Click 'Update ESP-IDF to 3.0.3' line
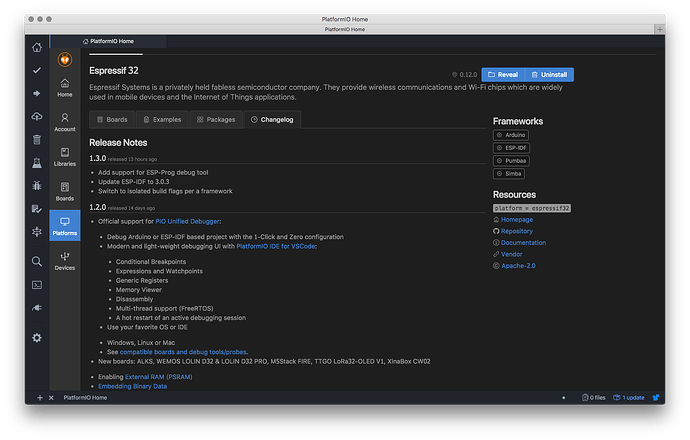690x440 pixels. pyautogui.click(x=134, y=182)
